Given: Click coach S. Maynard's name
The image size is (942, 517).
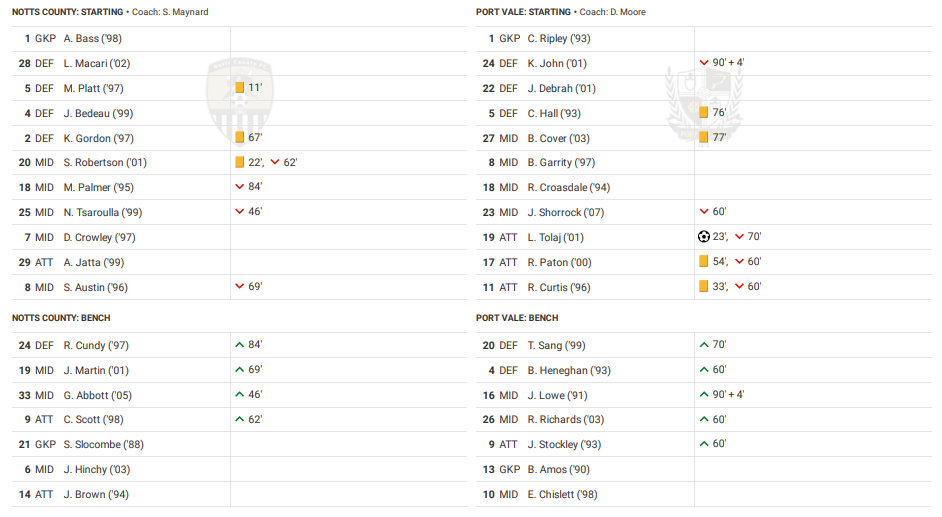Looking at the screenshot, I should (x=184, y=12).
